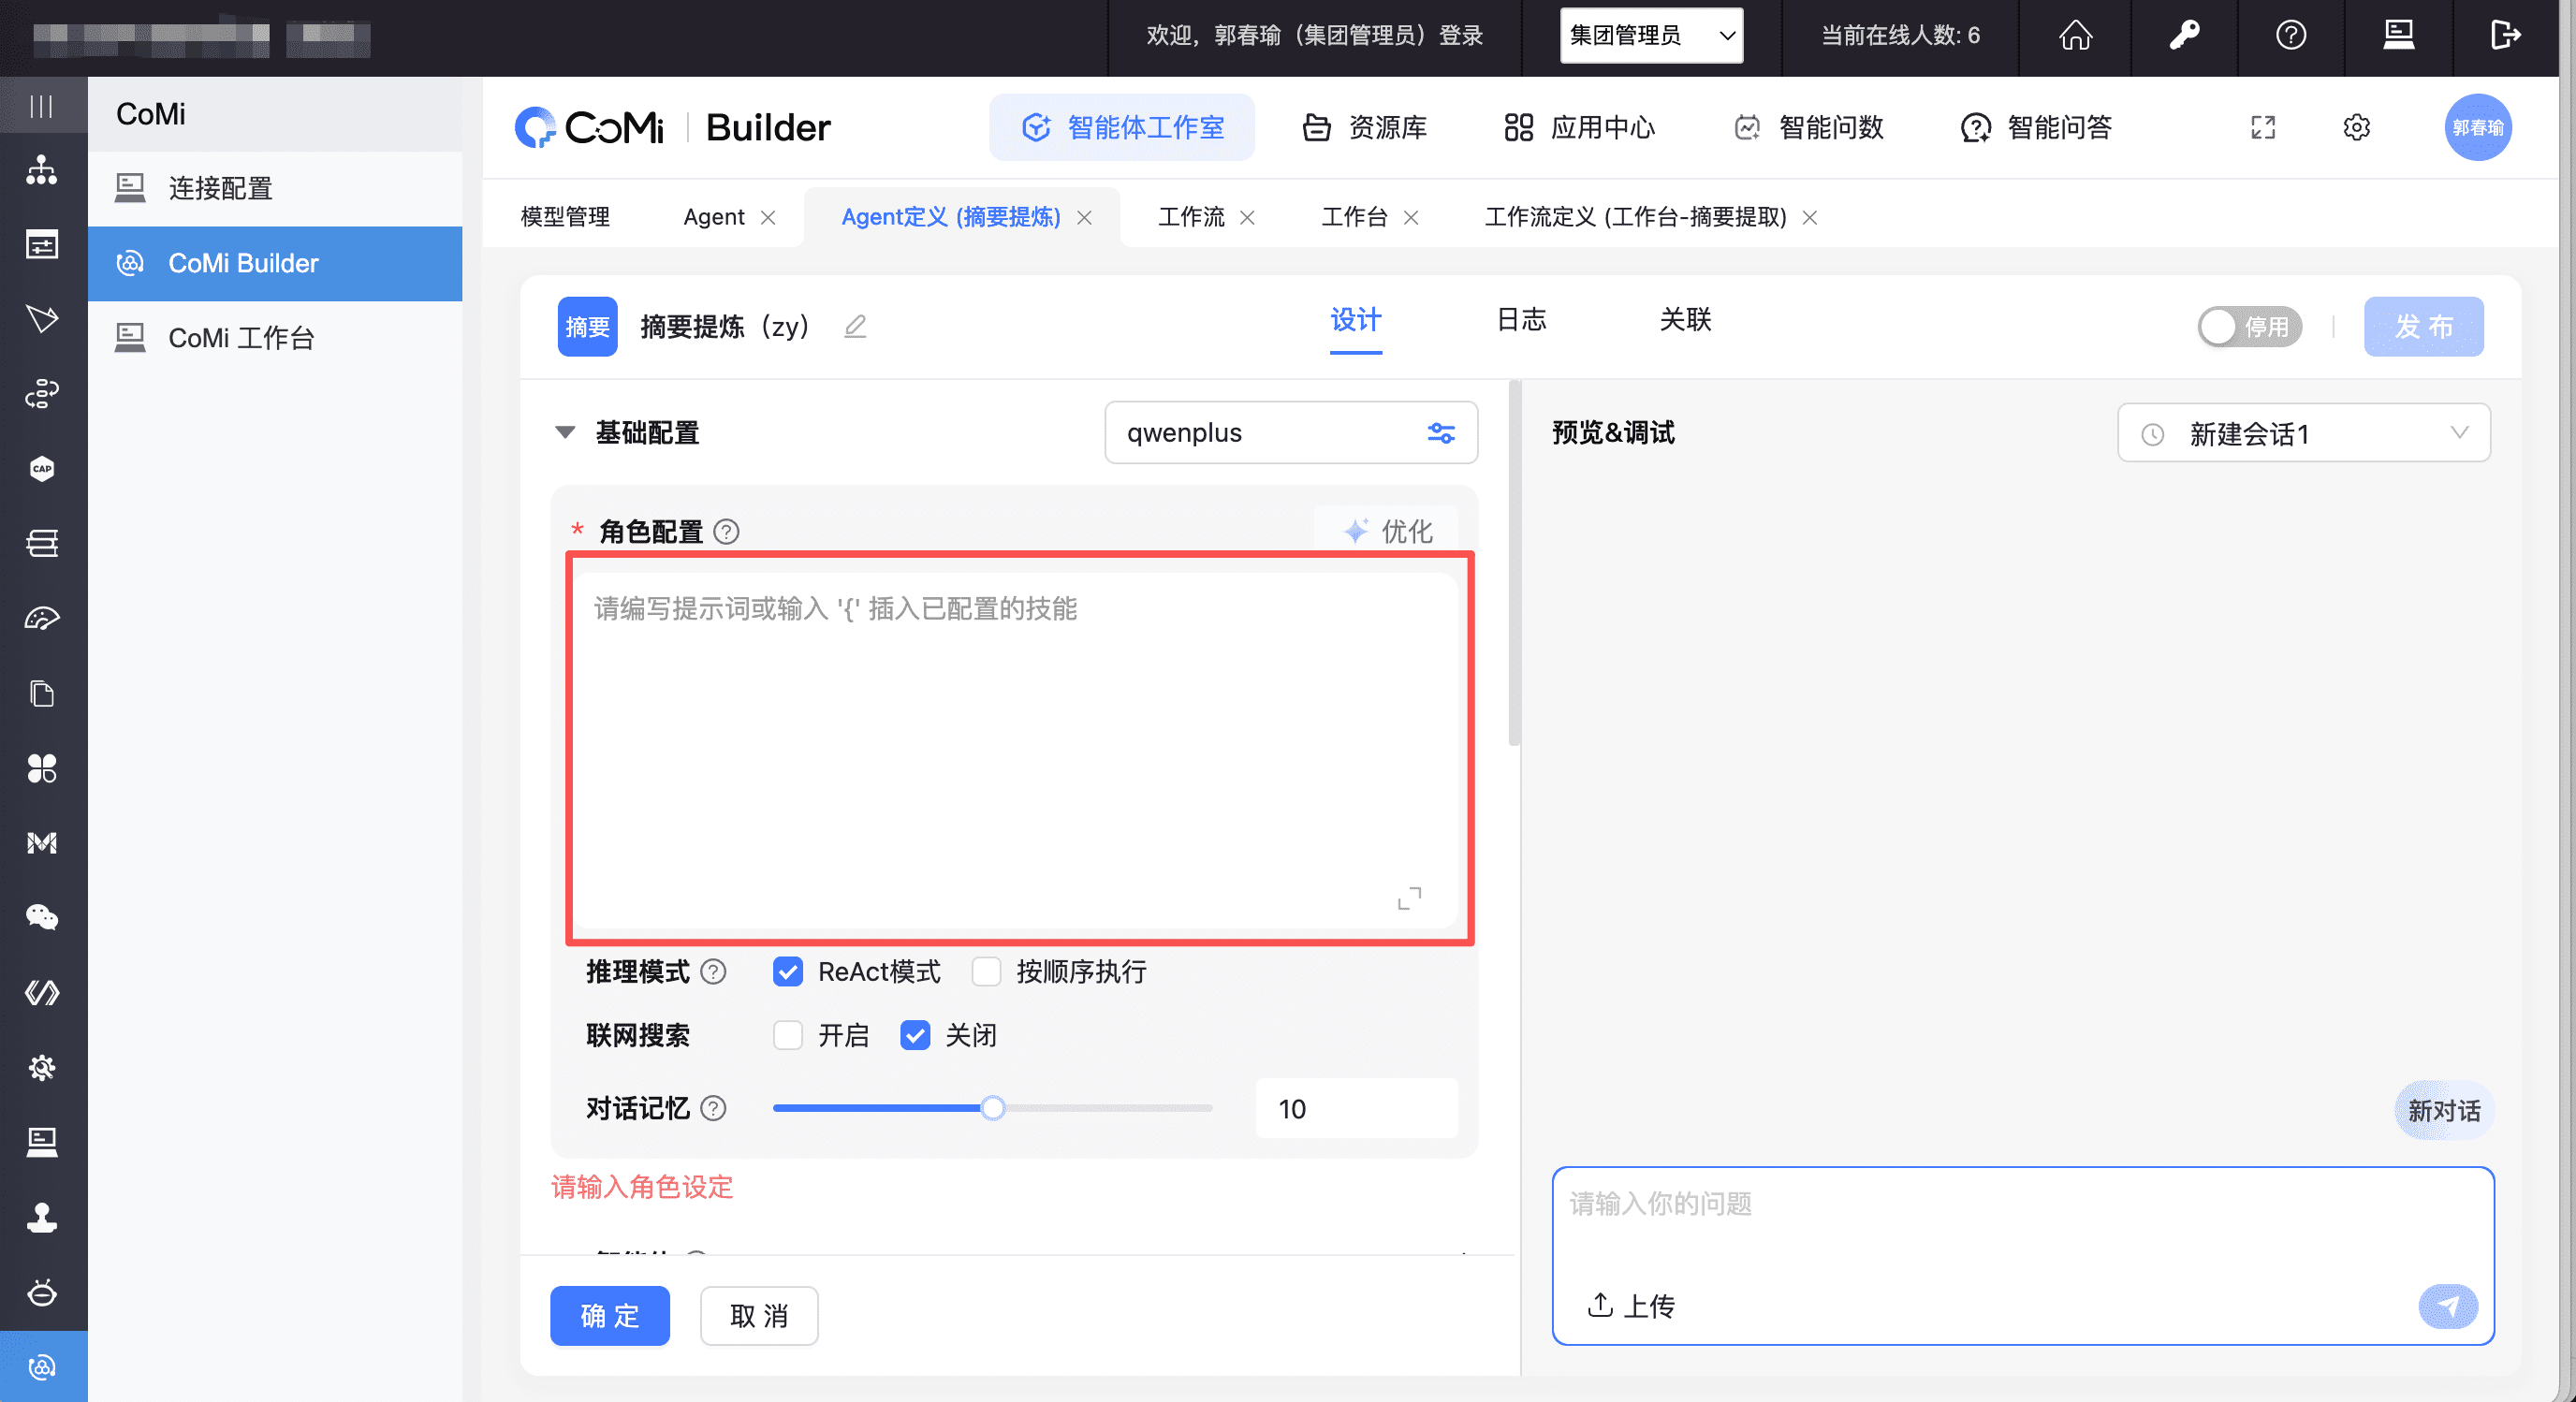Check the 按顺序执行 checkbox
Screen dimensions: 2576x1402
pyautogui.click(x=987, y=971)
